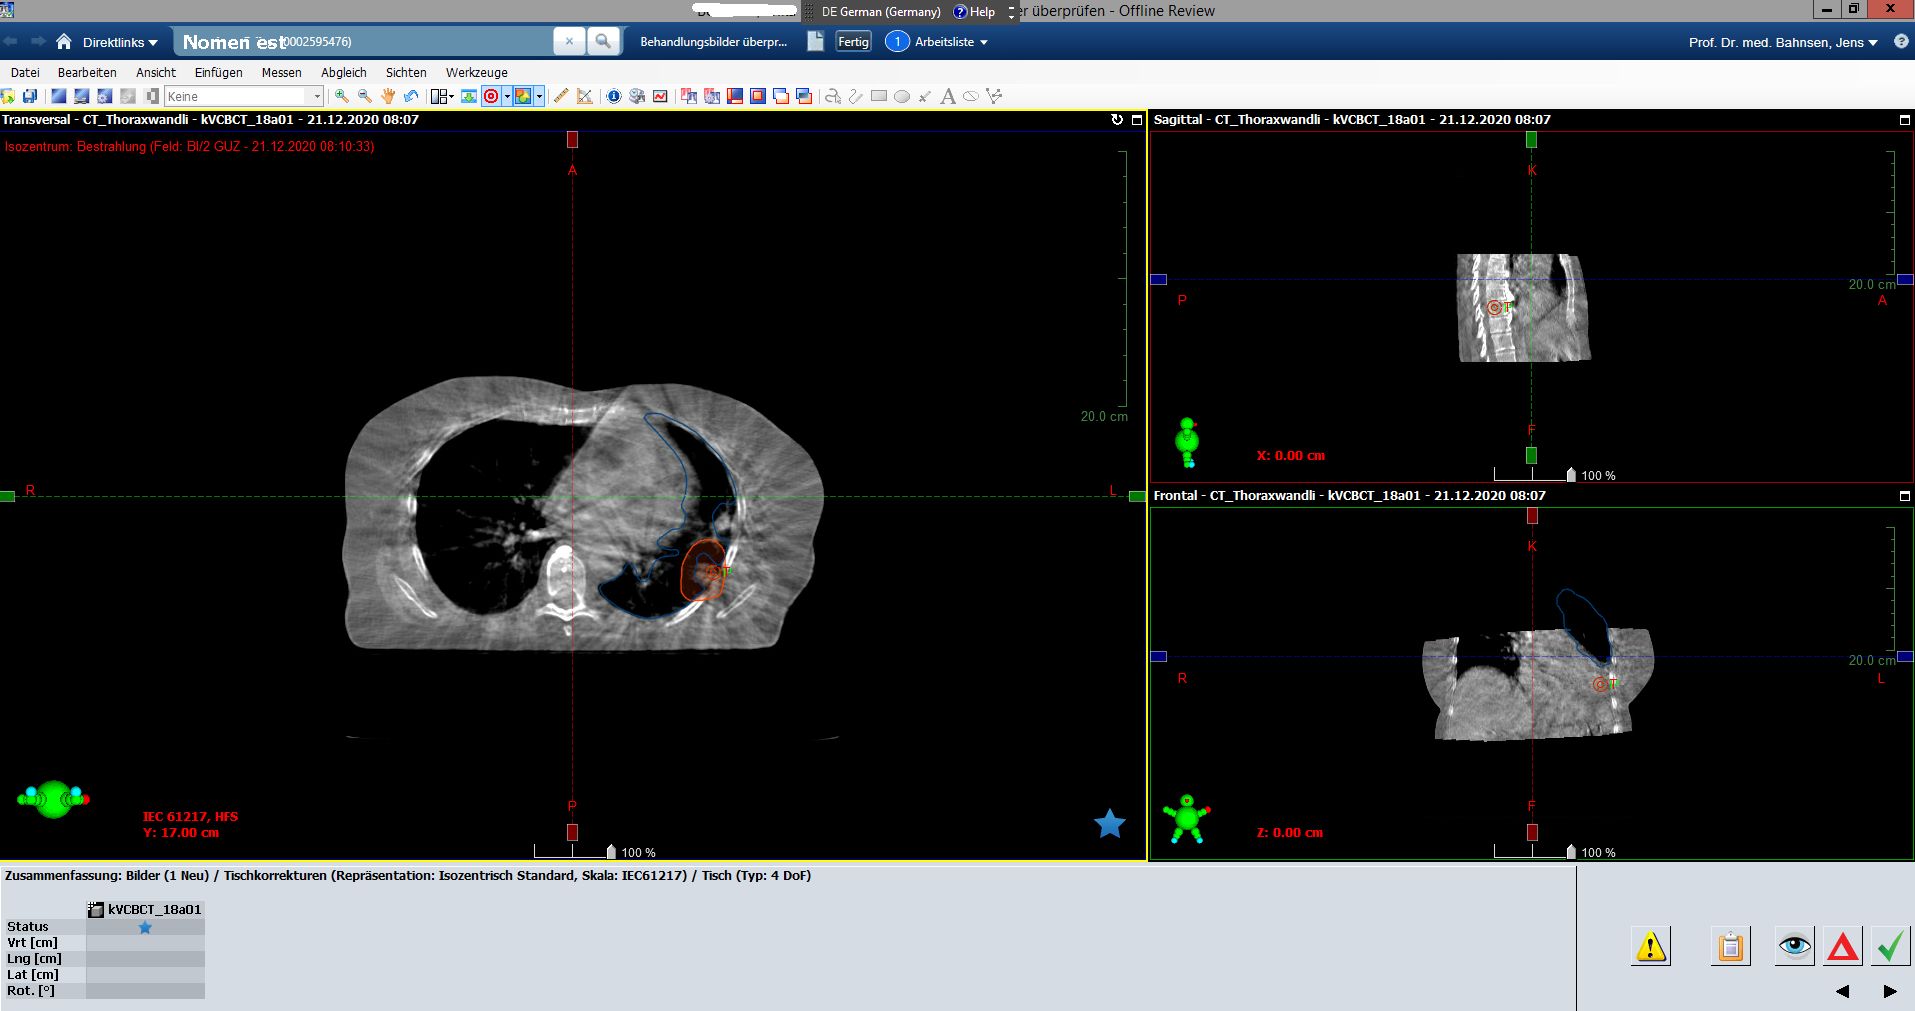The image size is (1915, 1011).
Task: Open the Werkzeuge menu
Action: [x=477, y=72]
